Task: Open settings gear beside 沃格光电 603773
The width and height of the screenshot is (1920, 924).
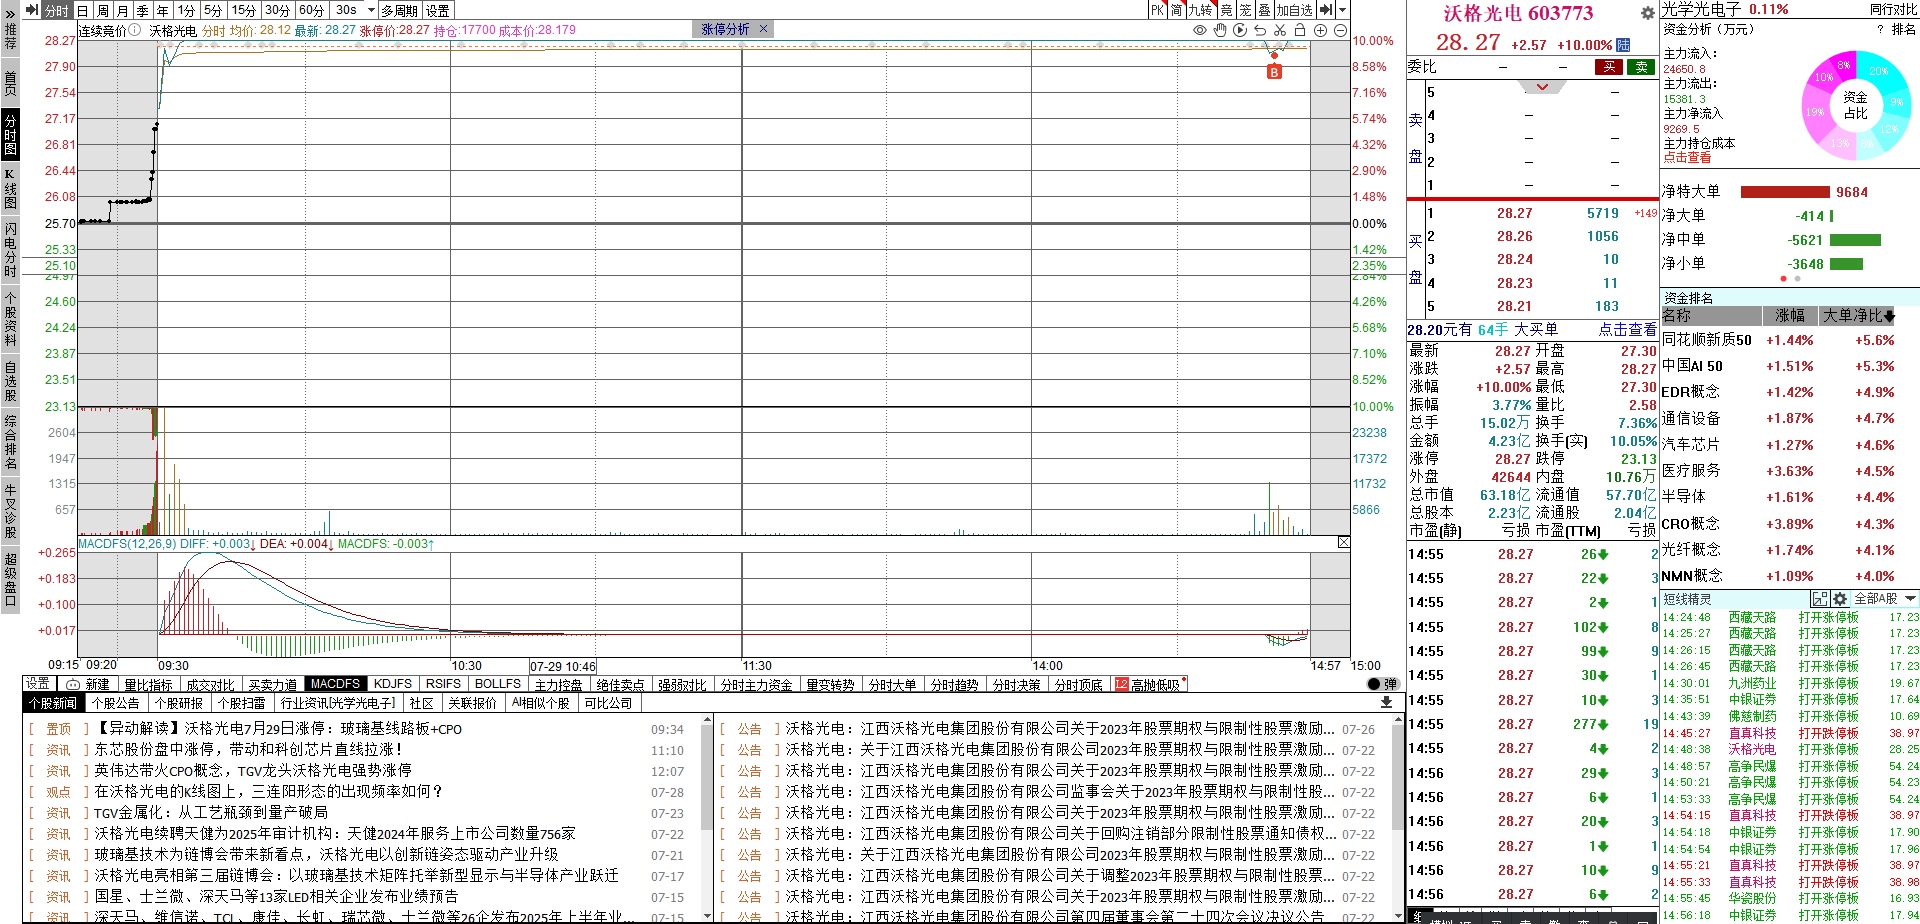Action: click(1647, 13)
